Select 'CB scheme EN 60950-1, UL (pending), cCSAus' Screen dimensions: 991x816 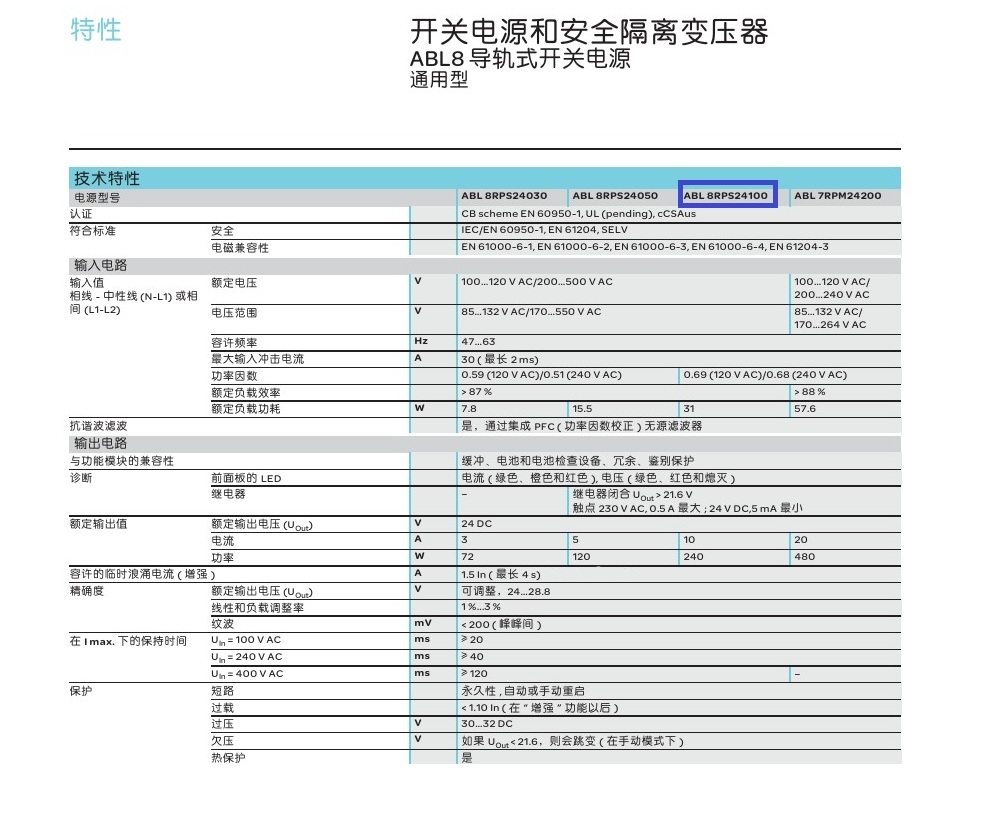click(x=578, y=214)
